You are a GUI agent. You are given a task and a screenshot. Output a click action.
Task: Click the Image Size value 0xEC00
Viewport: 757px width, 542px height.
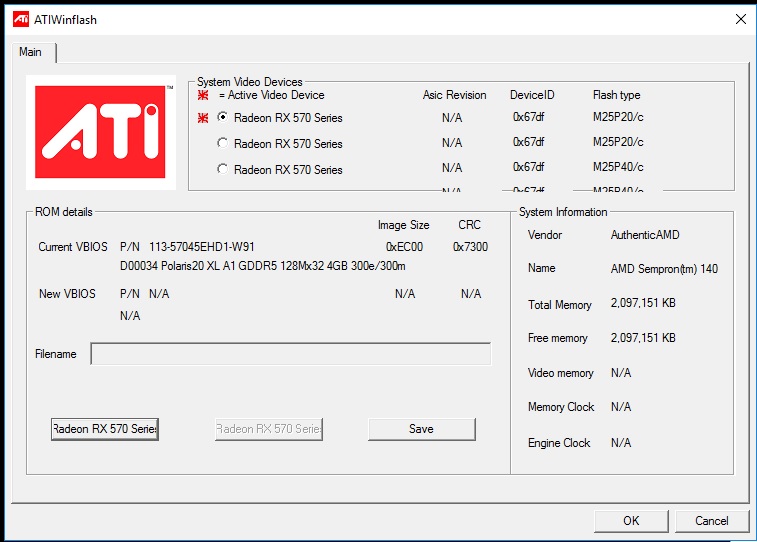coord(404,247)
